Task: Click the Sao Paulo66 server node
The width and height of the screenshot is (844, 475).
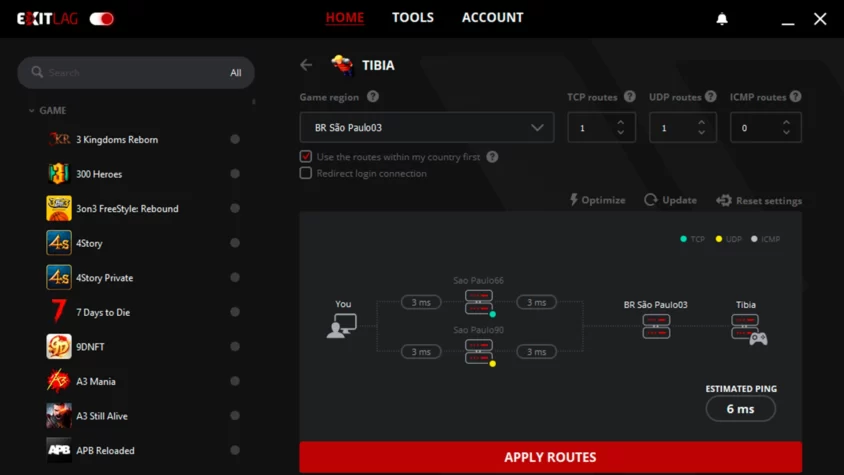Action: [479, 302]
